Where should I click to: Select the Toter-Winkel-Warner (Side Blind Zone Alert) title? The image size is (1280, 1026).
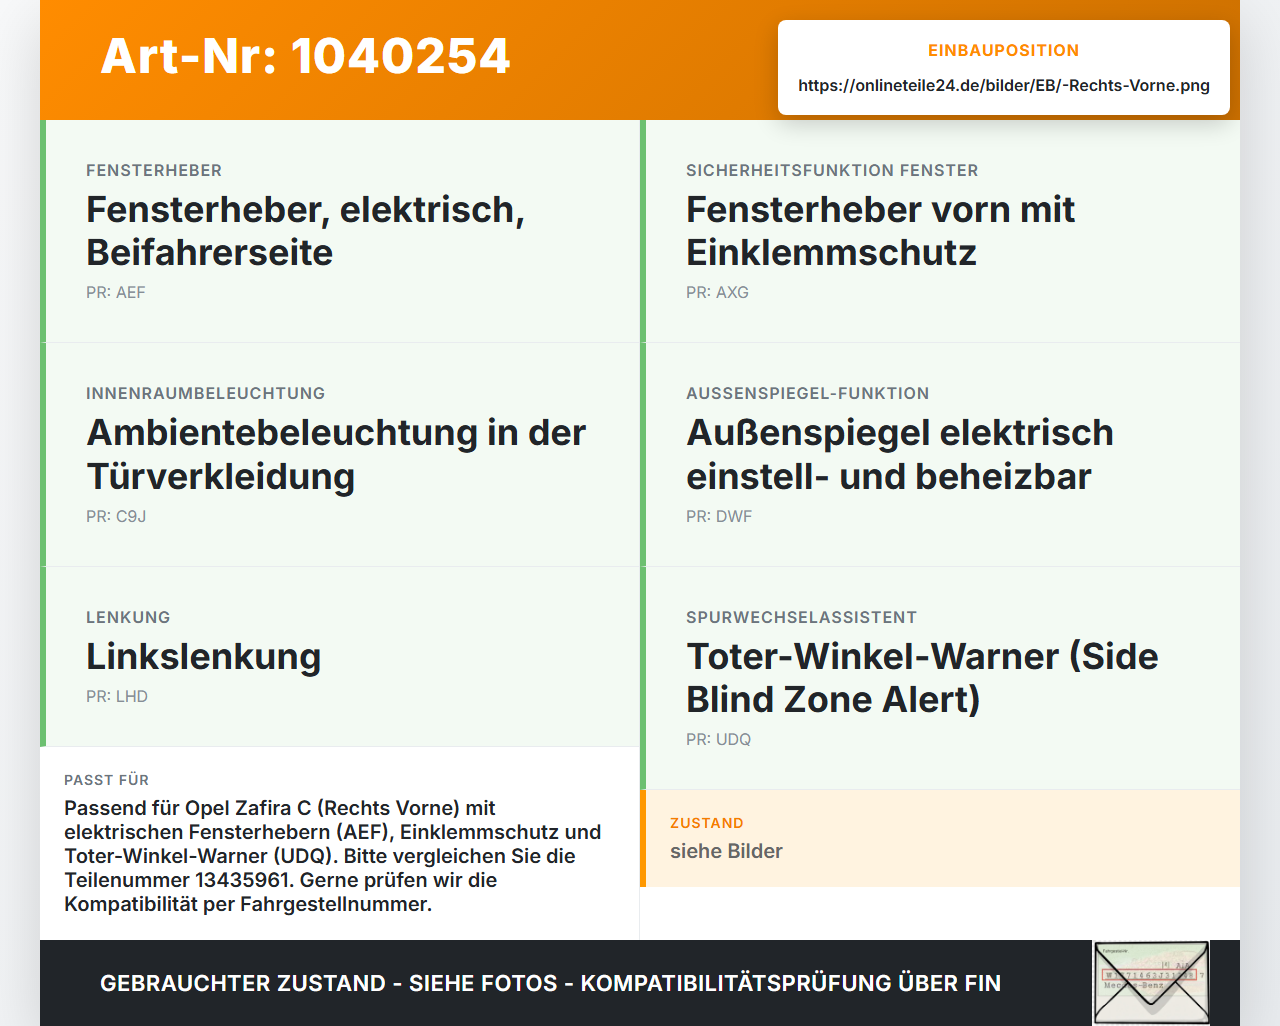click(x=922, y=678)
